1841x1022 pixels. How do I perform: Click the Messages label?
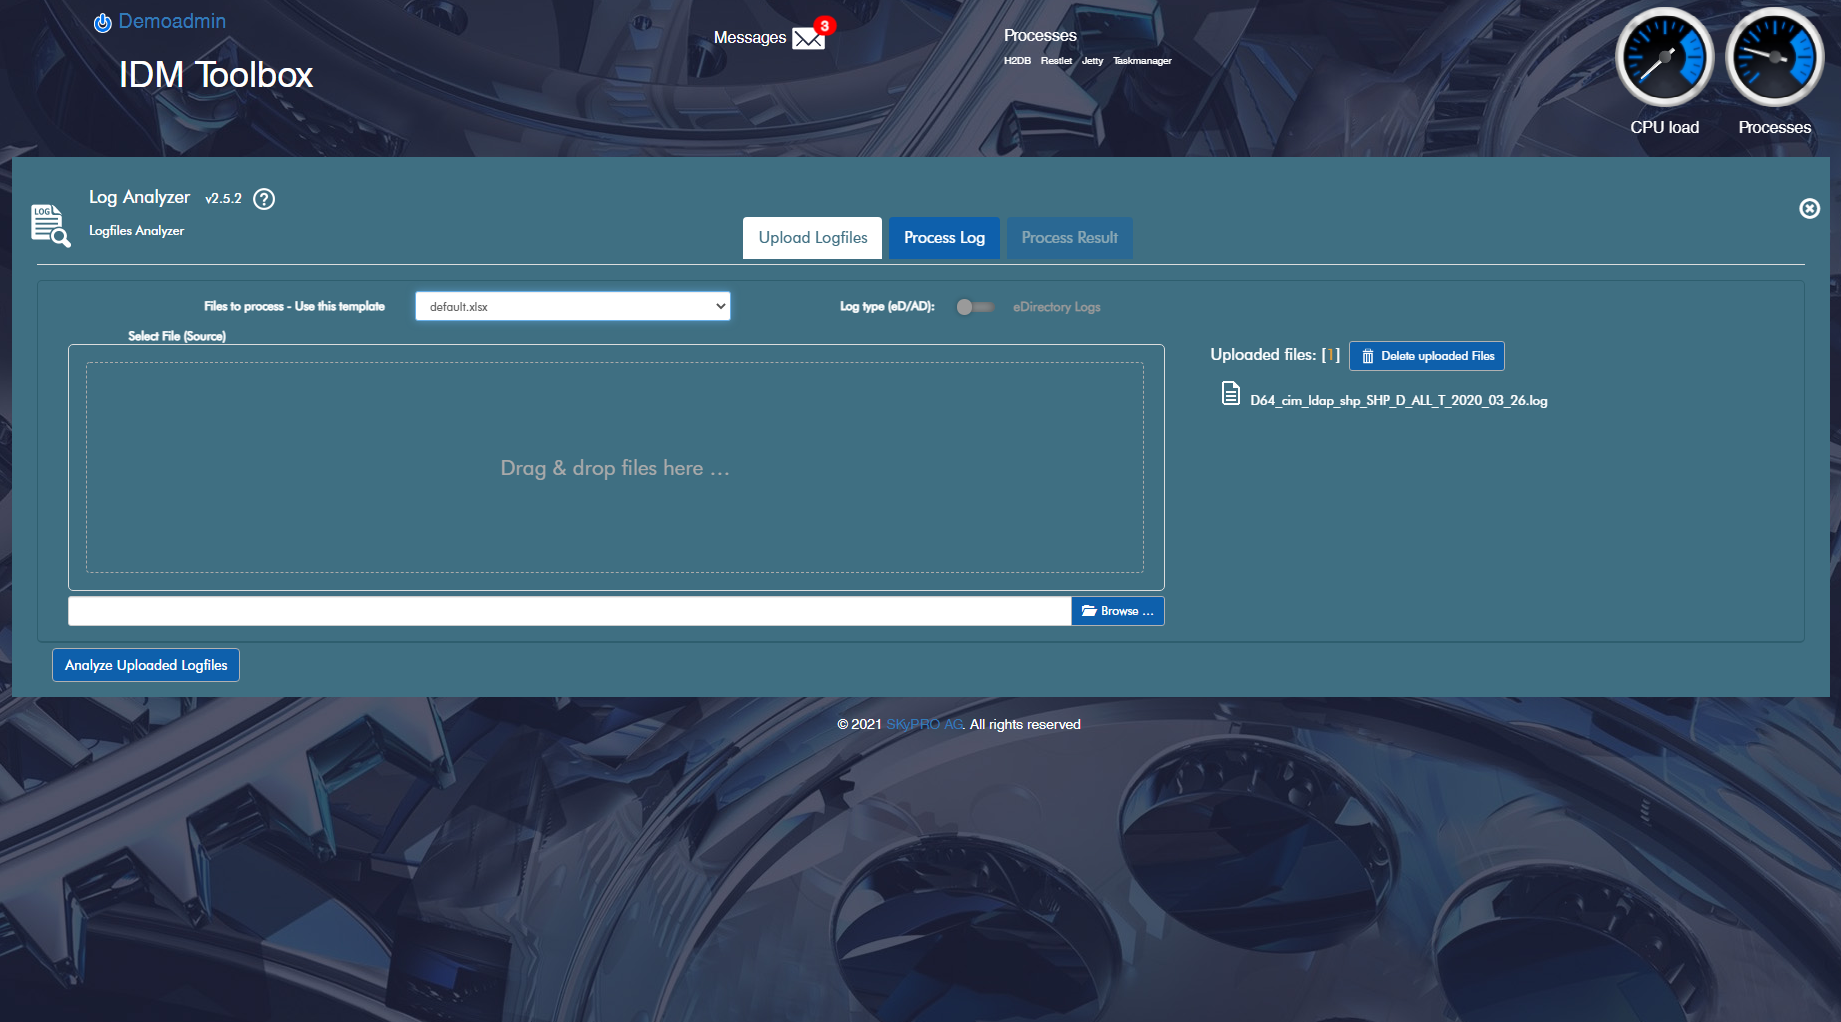pos(750,38)
